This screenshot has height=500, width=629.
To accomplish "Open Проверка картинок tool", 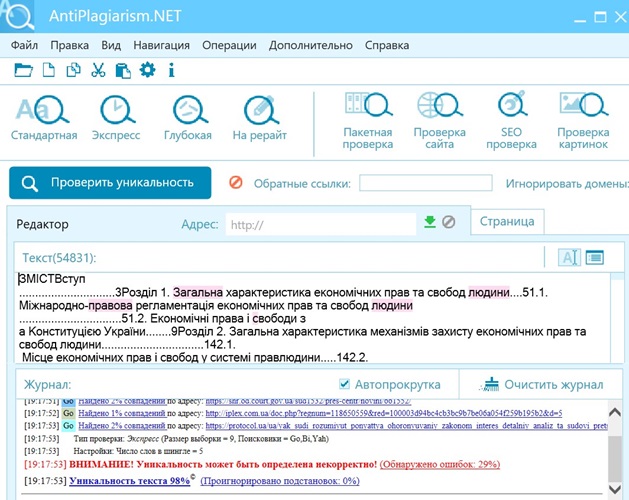I will click(583, 120).
